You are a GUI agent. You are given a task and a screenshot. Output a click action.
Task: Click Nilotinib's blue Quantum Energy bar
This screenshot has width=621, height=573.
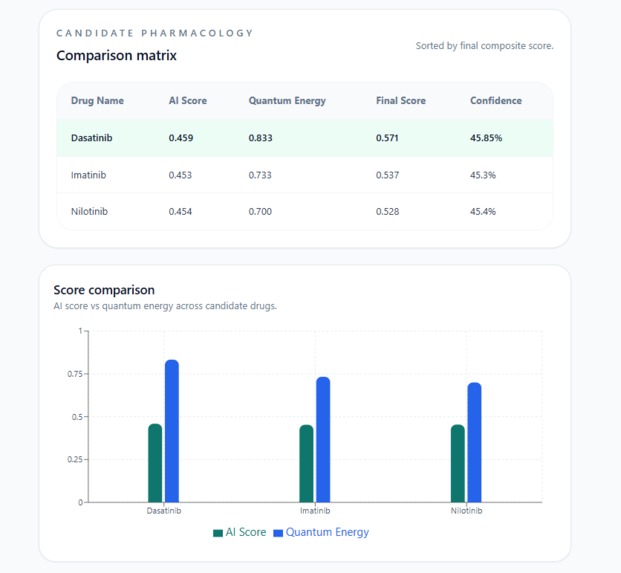[x=474, y=442]
